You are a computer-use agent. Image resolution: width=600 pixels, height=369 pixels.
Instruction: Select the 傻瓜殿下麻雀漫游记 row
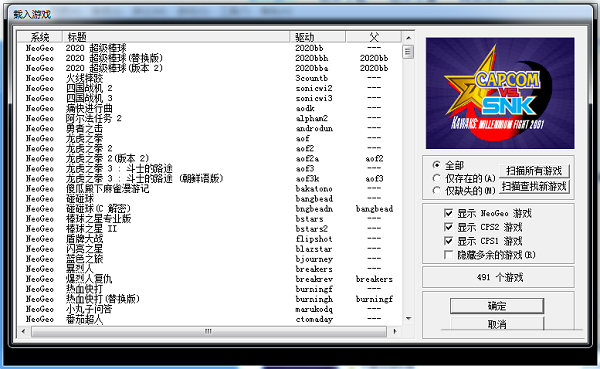click(x=209, y=188)
